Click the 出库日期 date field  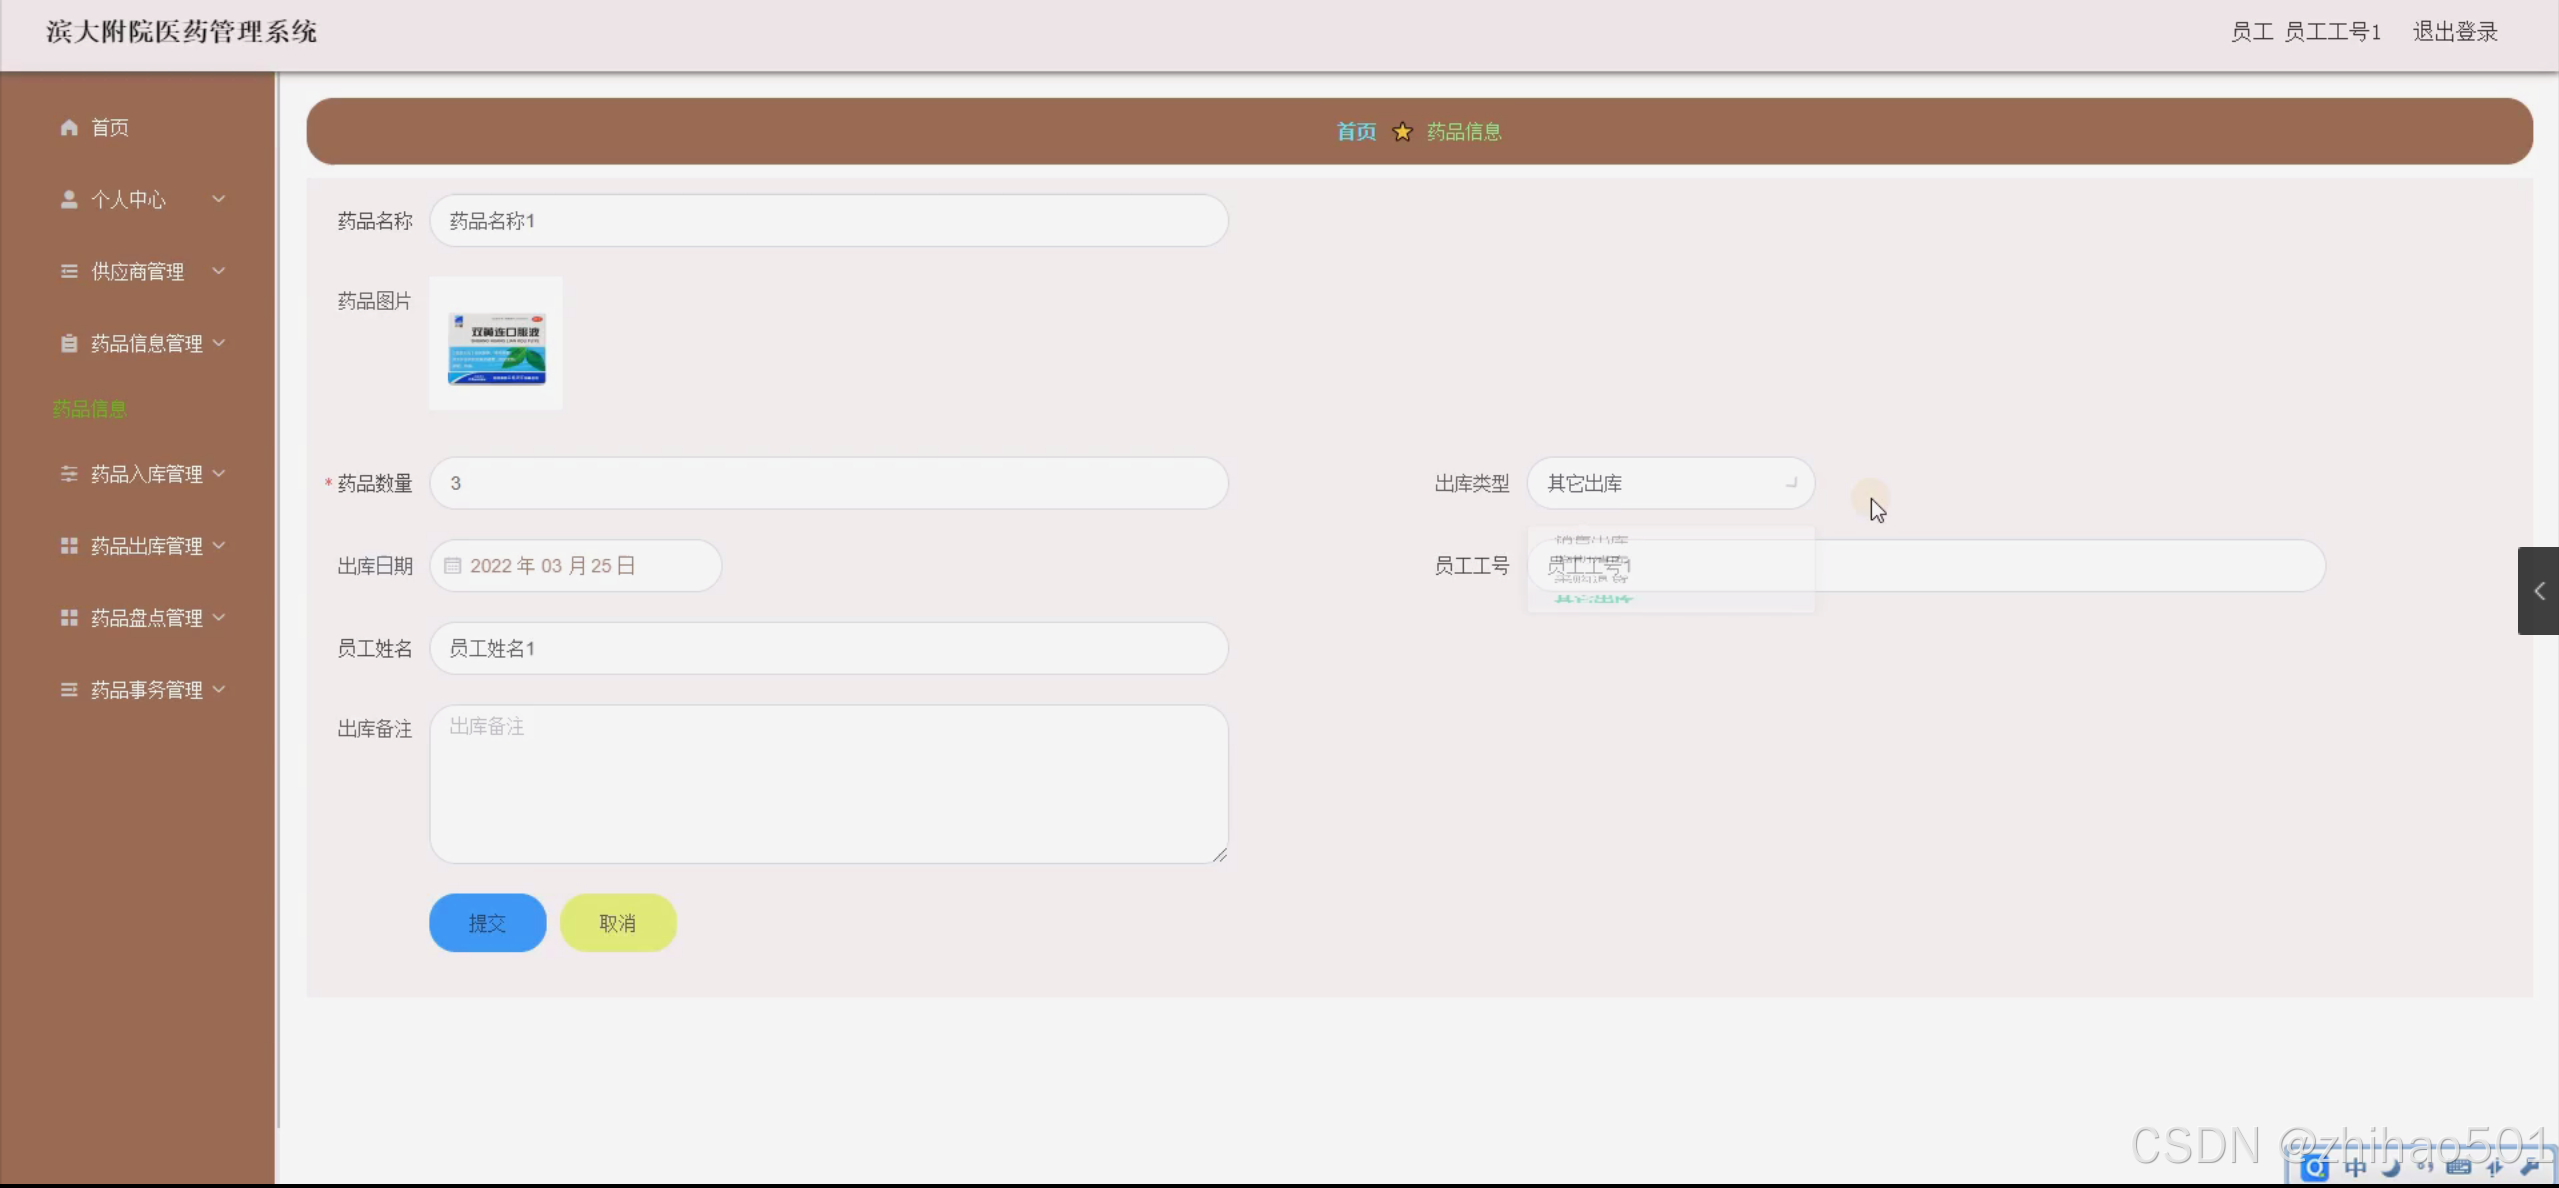click(575, 566)
